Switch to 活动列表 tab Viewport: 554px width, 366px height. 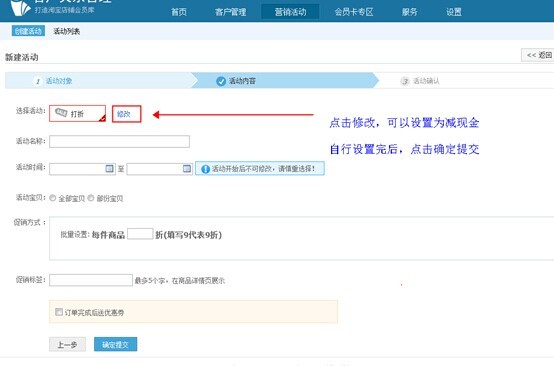(x=66, y=31)
